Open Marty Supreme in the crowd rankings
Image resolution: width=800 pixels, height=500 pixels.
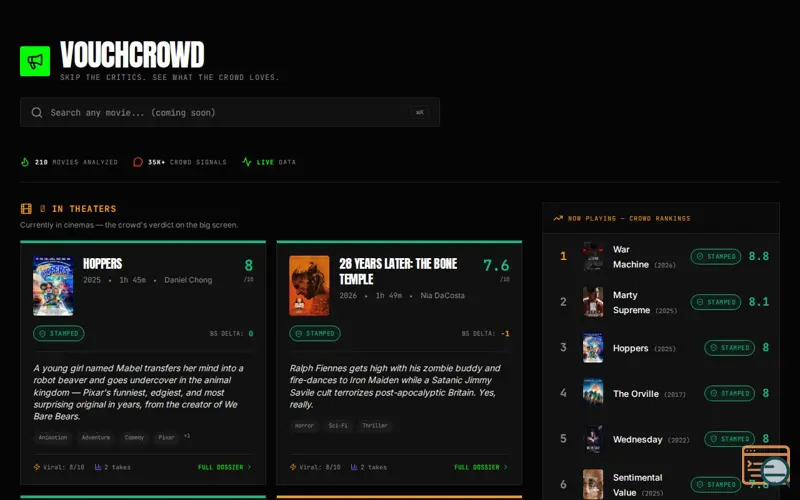pos(661,302)
